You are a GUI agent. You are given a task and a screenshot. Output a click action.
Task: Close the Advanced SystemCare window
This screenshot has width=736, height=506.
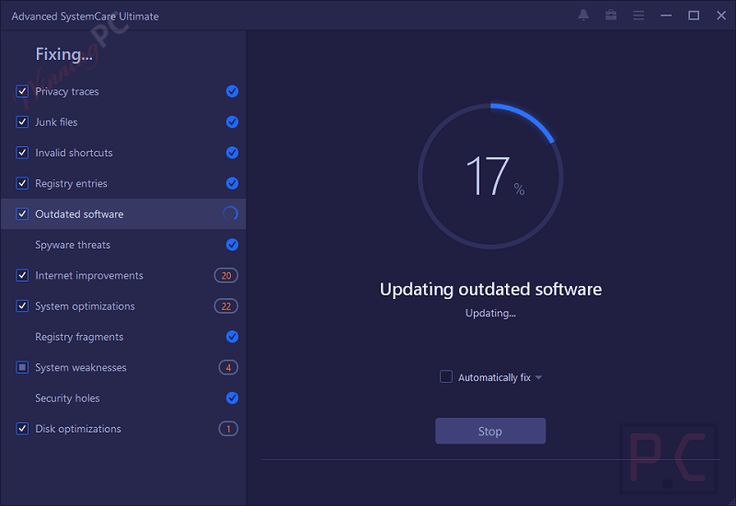[x=721, y=15]
